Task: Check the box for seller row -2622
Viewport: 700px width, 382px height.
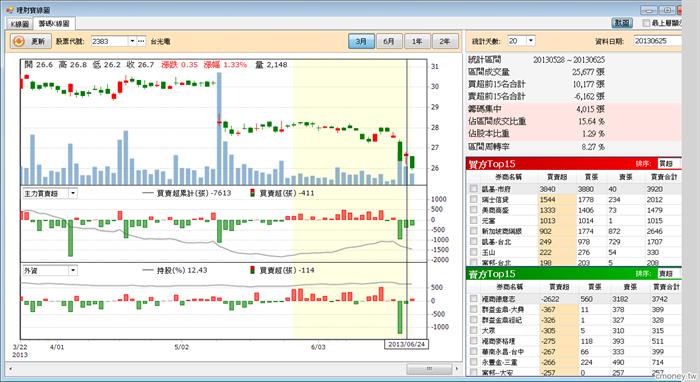Action: [x=474, y=299]
